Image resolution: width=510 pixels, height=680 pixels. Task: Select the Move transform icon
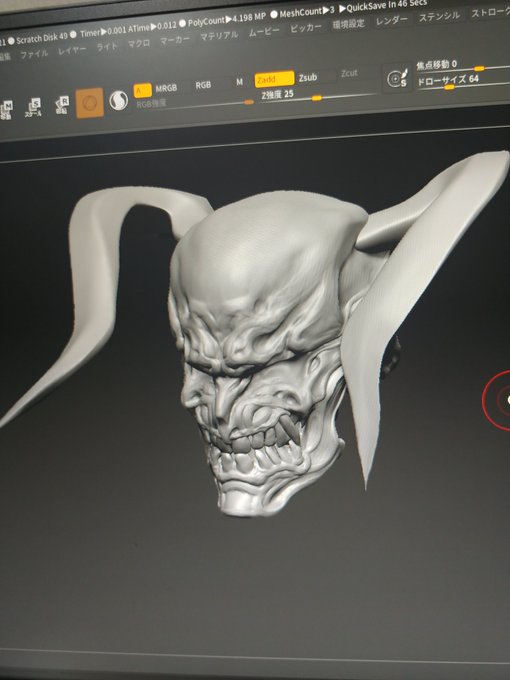click(6, 110)
